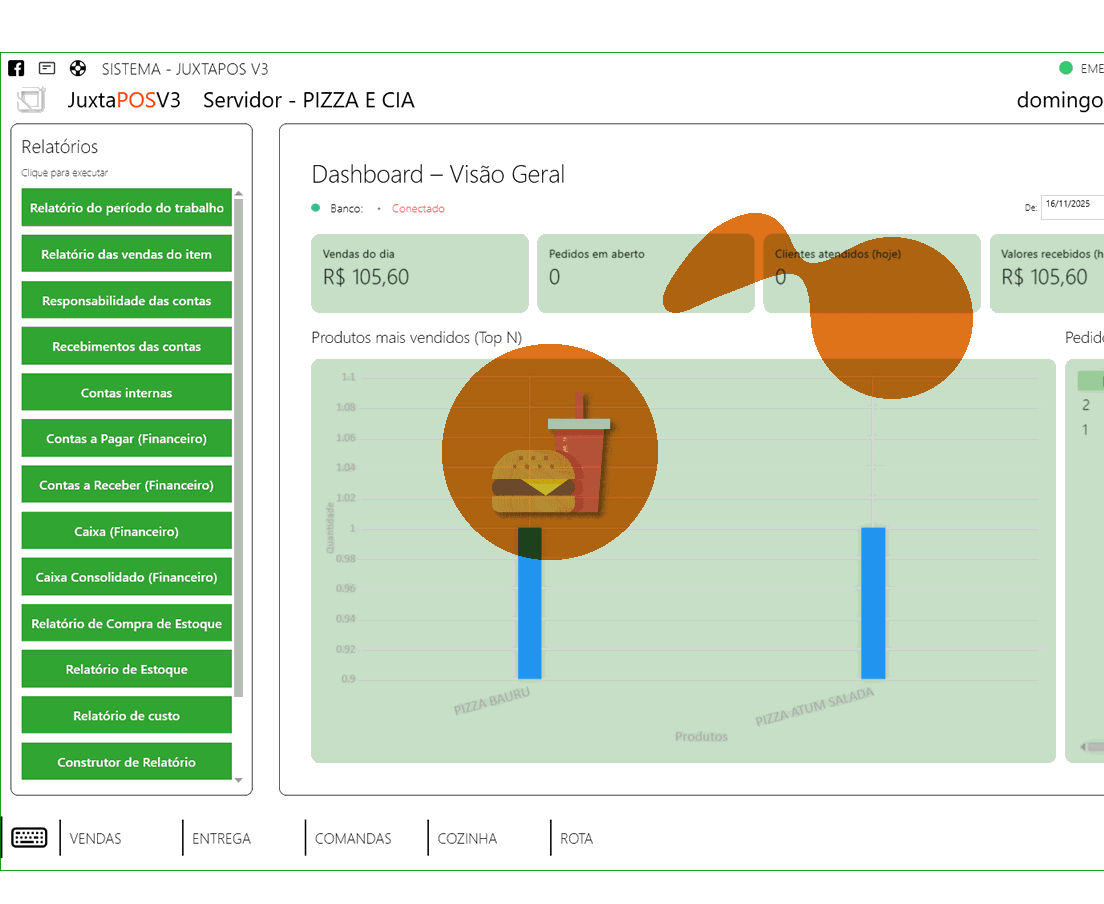Open the ROTA tab
Image resolution: width=1104 pixels, height=904 pixels.
click(x=577, y=839)
